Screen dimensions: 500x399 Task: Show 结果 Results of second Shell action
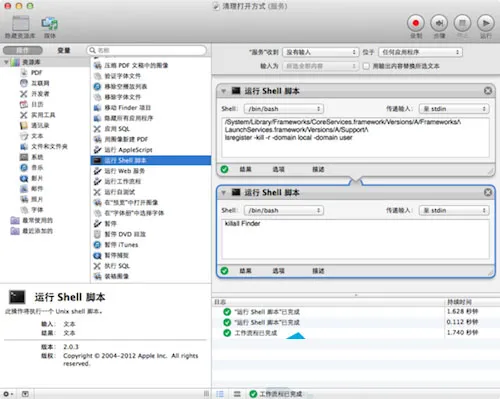tap(245, 271)
